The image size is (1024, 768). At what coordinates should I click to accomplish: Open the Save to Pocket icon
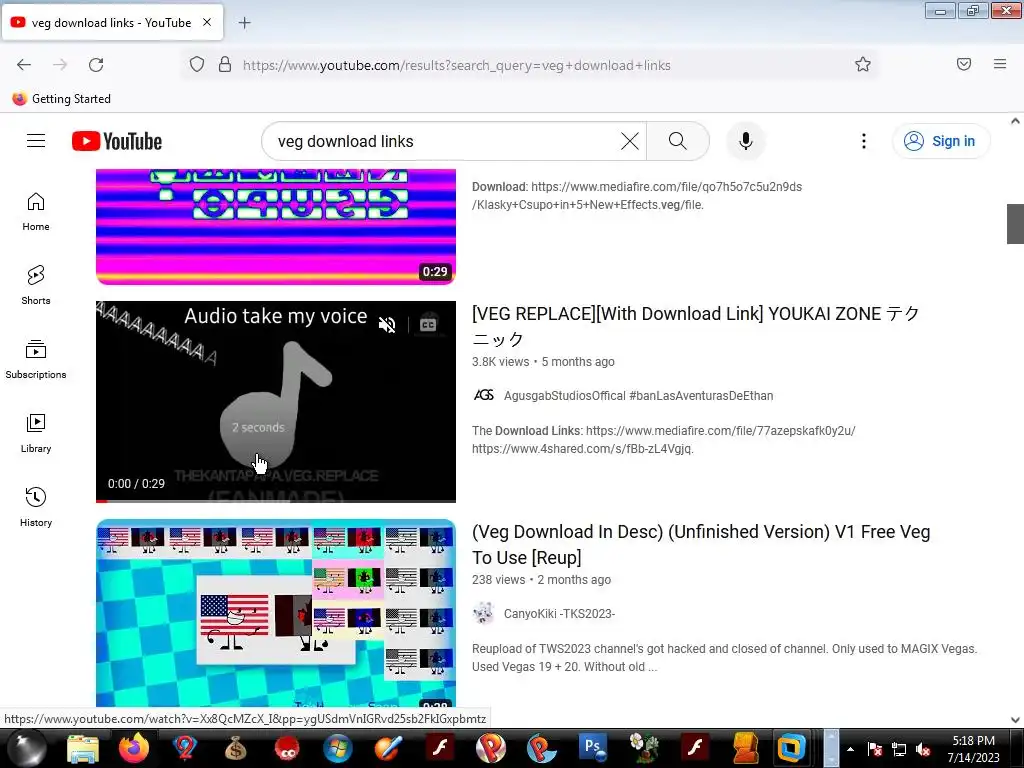(964, 64)
